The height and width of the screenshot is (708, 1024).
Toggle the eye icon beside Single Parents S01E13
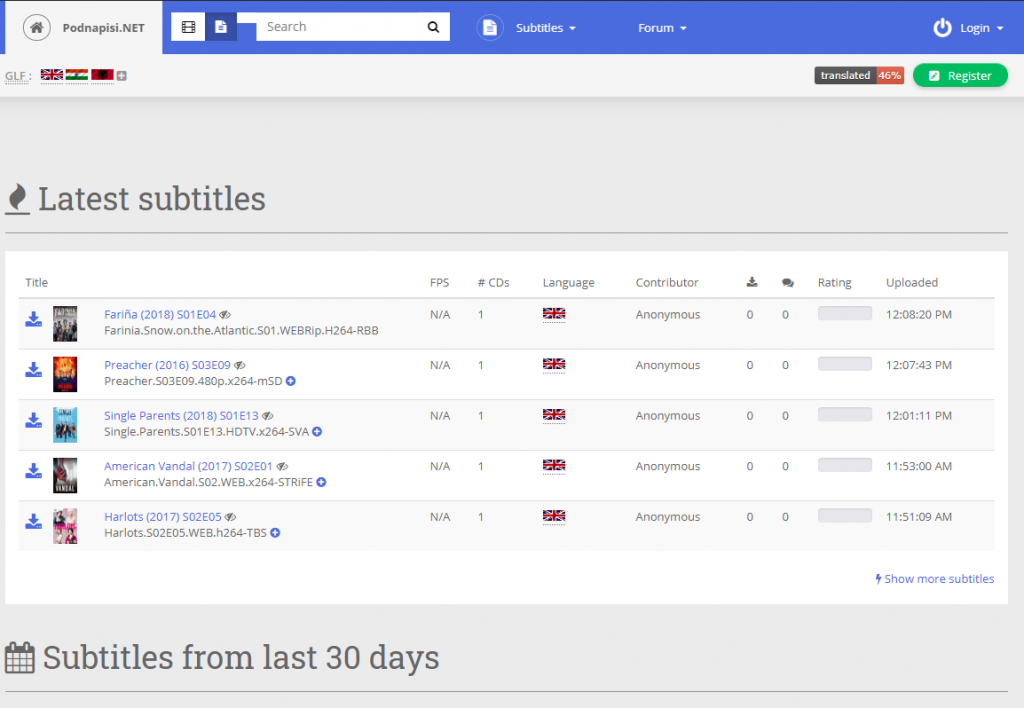(267, 416)
